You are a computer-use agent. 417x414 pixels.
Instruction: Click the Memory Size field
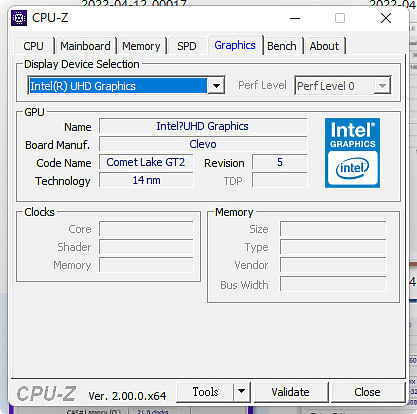[x=333, y=229]
